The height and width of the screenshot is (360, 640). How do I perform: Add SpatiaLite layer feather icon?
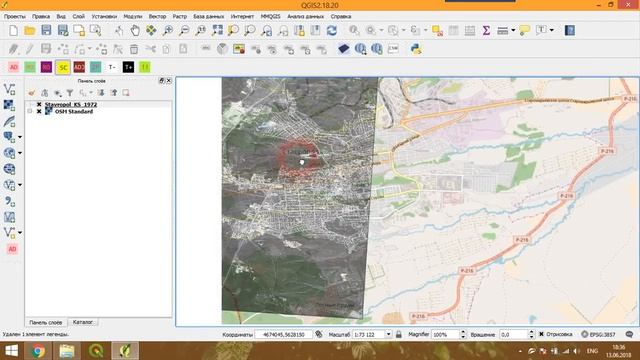click(9, 121)
